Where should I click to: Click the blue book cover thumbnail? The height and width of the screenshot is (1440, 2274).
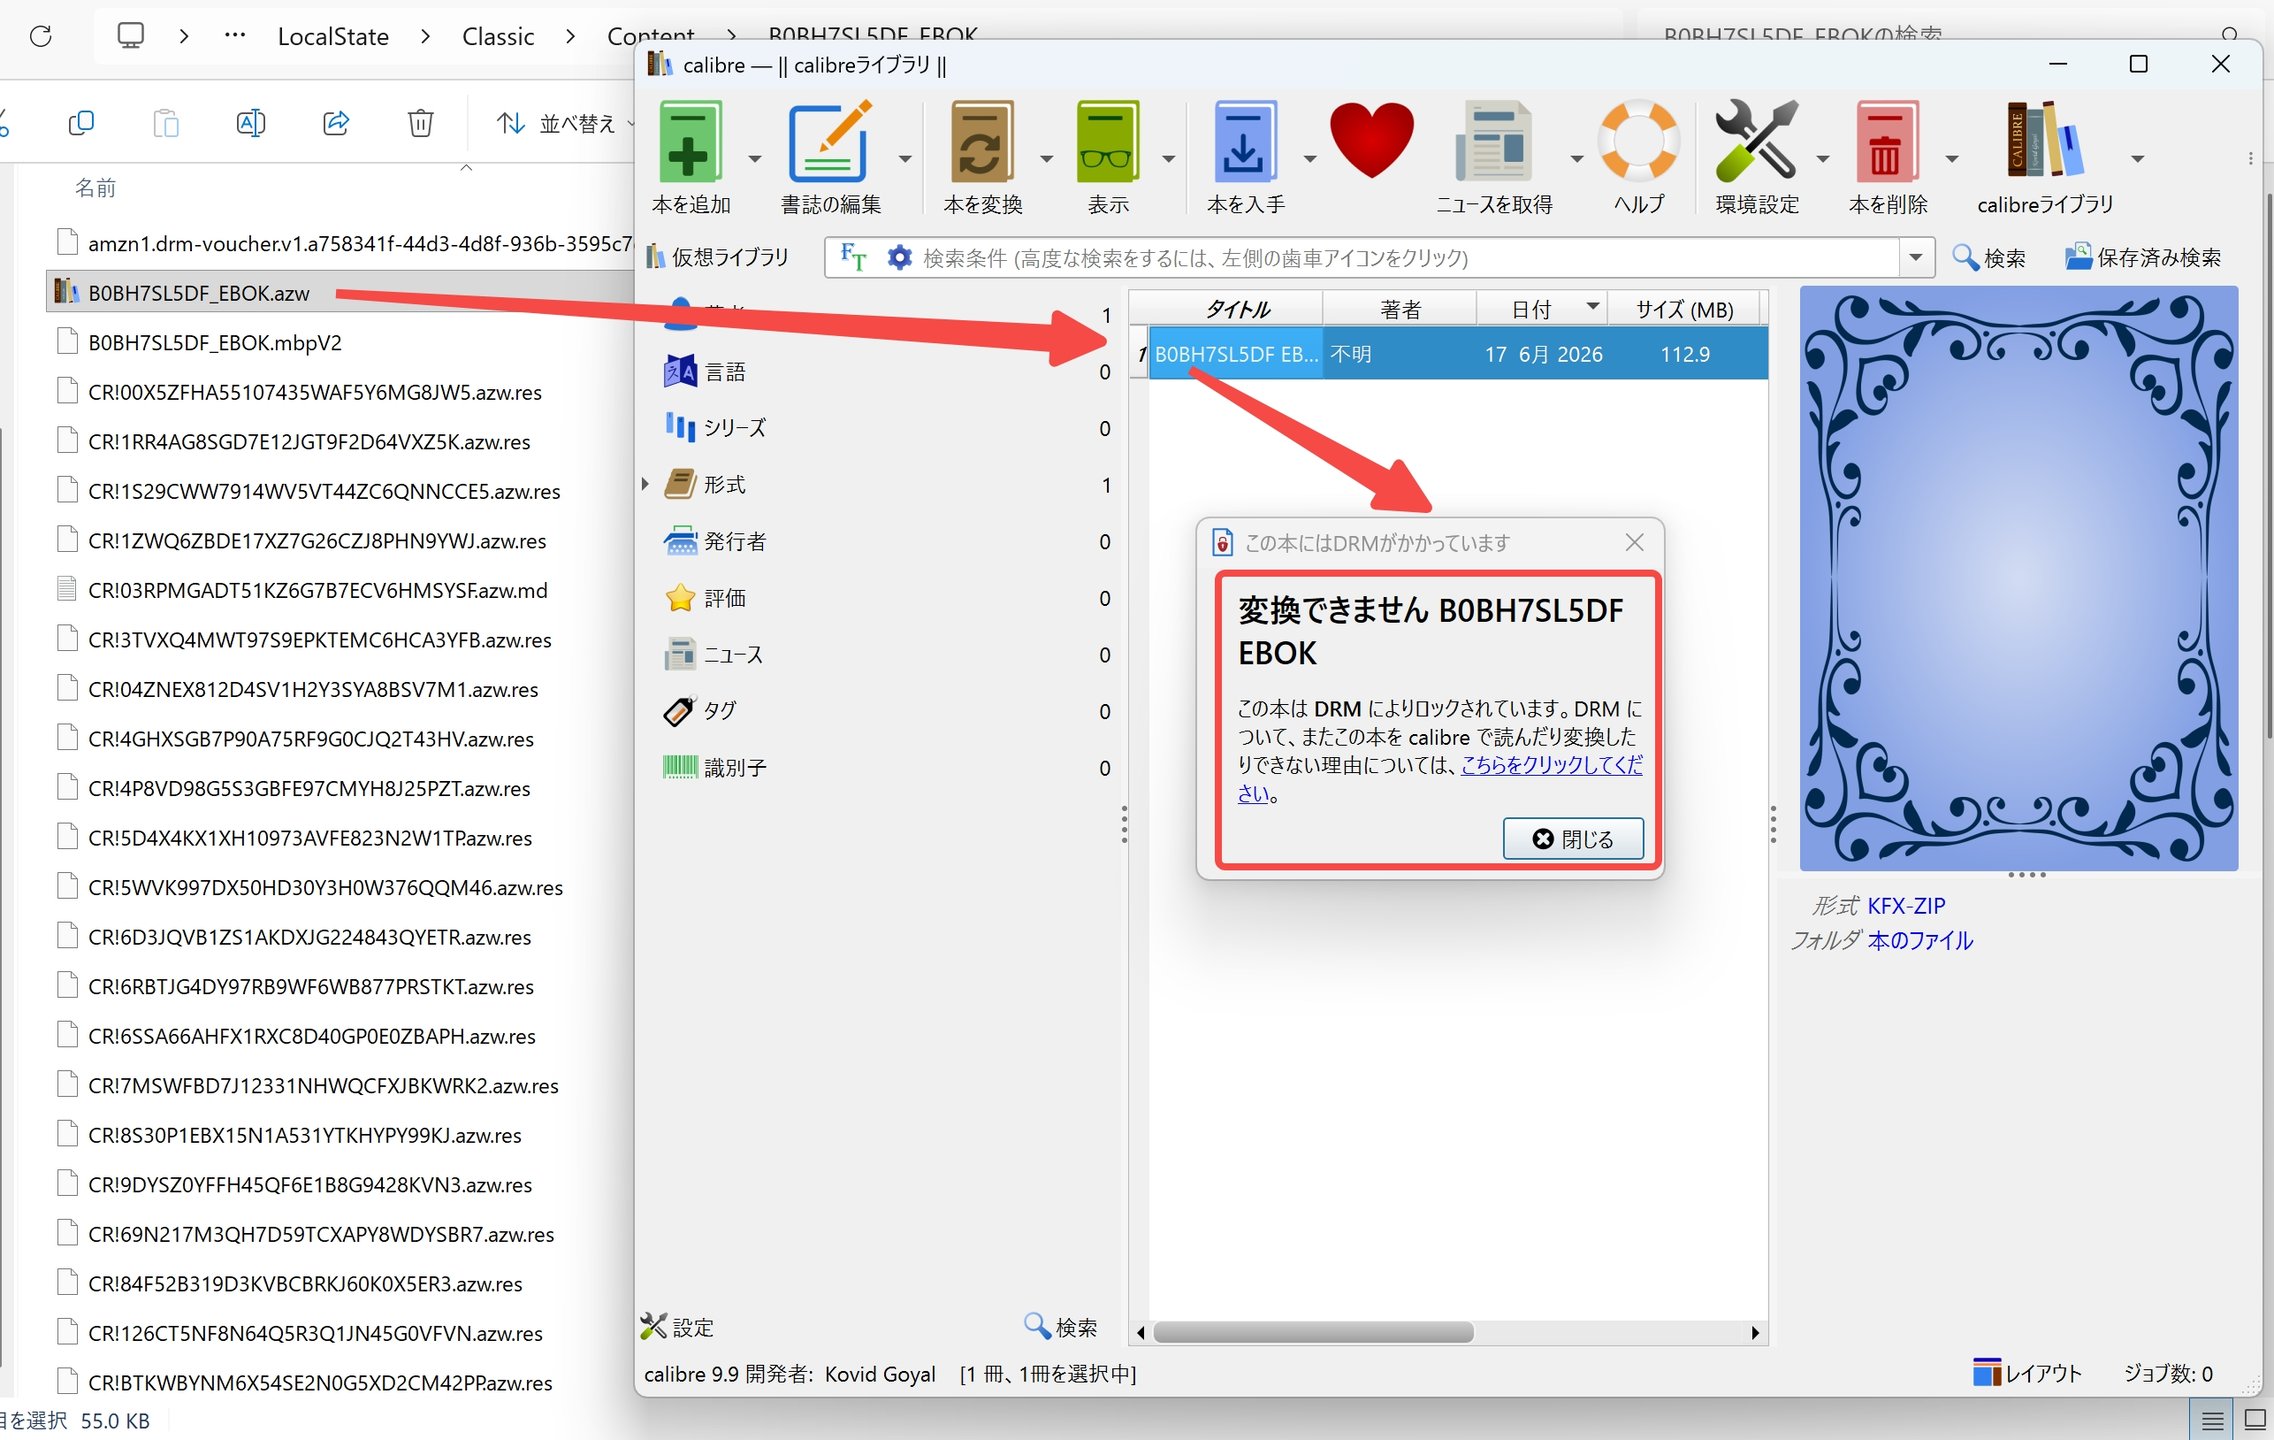[x=2019, y=578]
